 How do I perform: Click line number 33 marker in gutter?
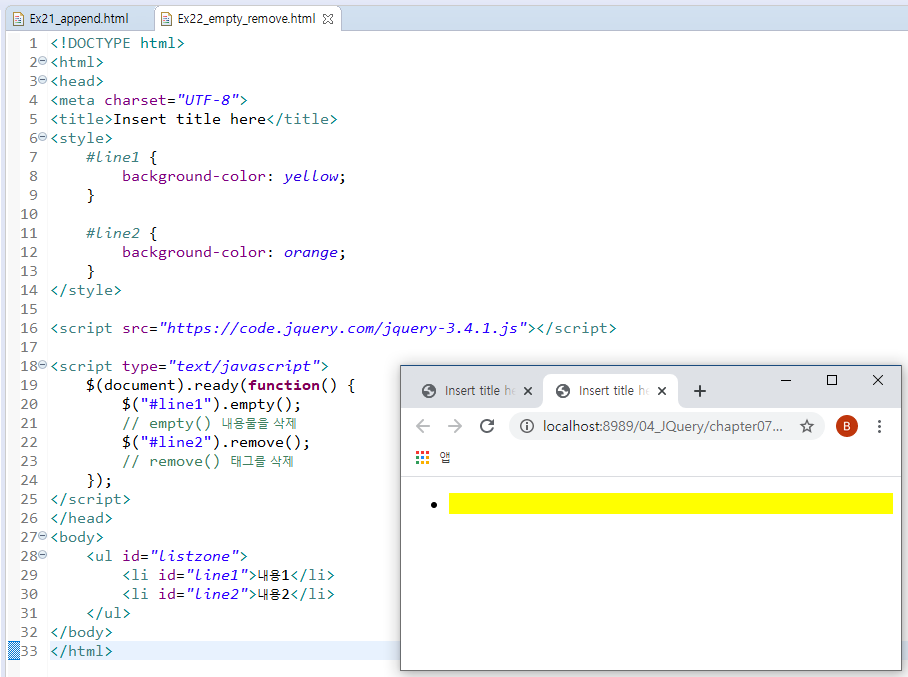pos(29,651)
